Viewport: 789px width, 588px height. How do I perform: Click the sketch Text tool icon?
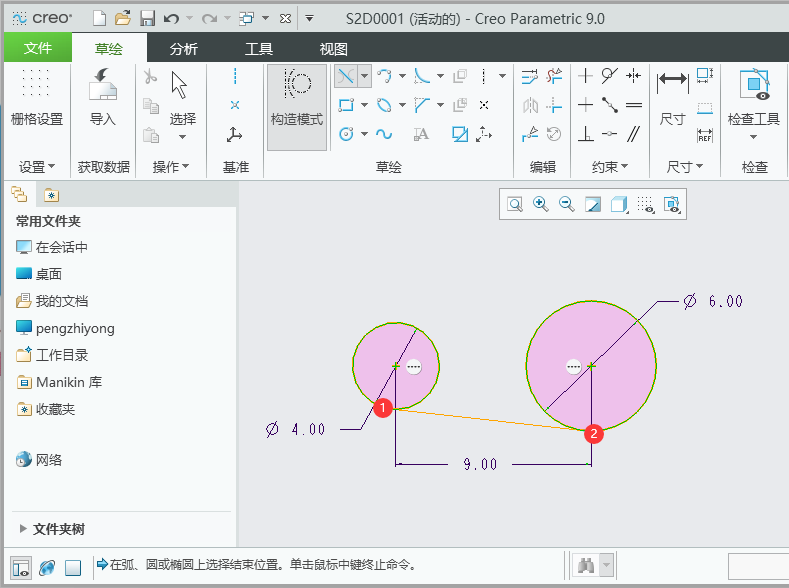pos(421,134)
